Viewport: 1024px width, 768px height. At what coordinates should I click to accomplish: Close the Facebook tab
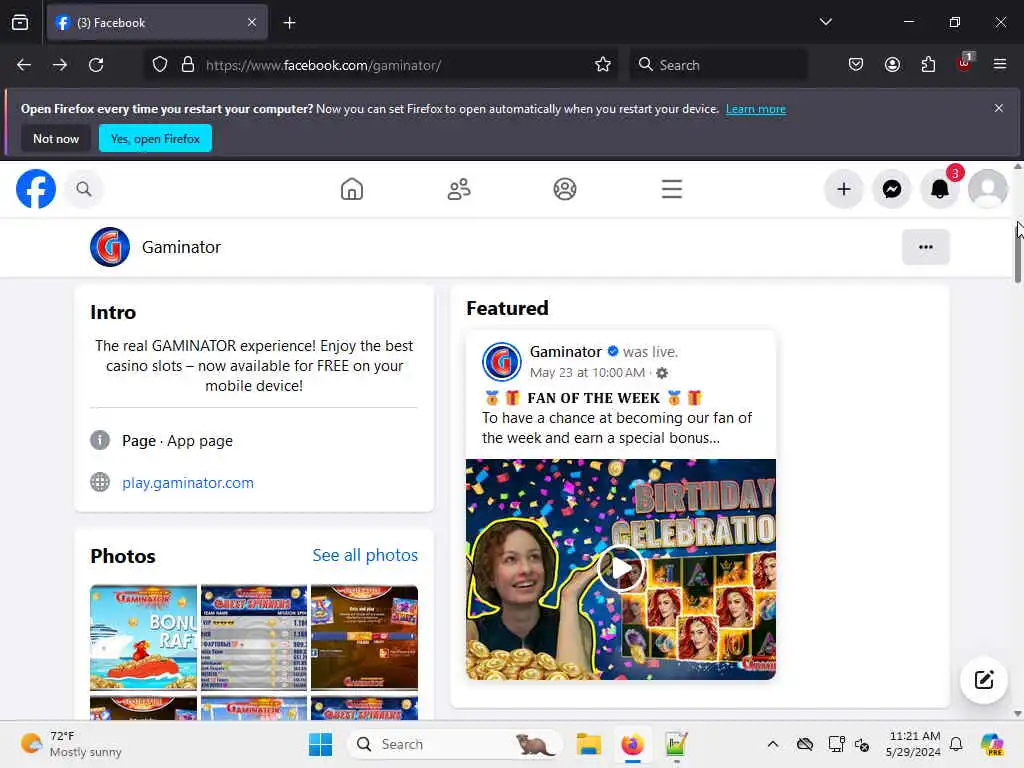[252, 23]
